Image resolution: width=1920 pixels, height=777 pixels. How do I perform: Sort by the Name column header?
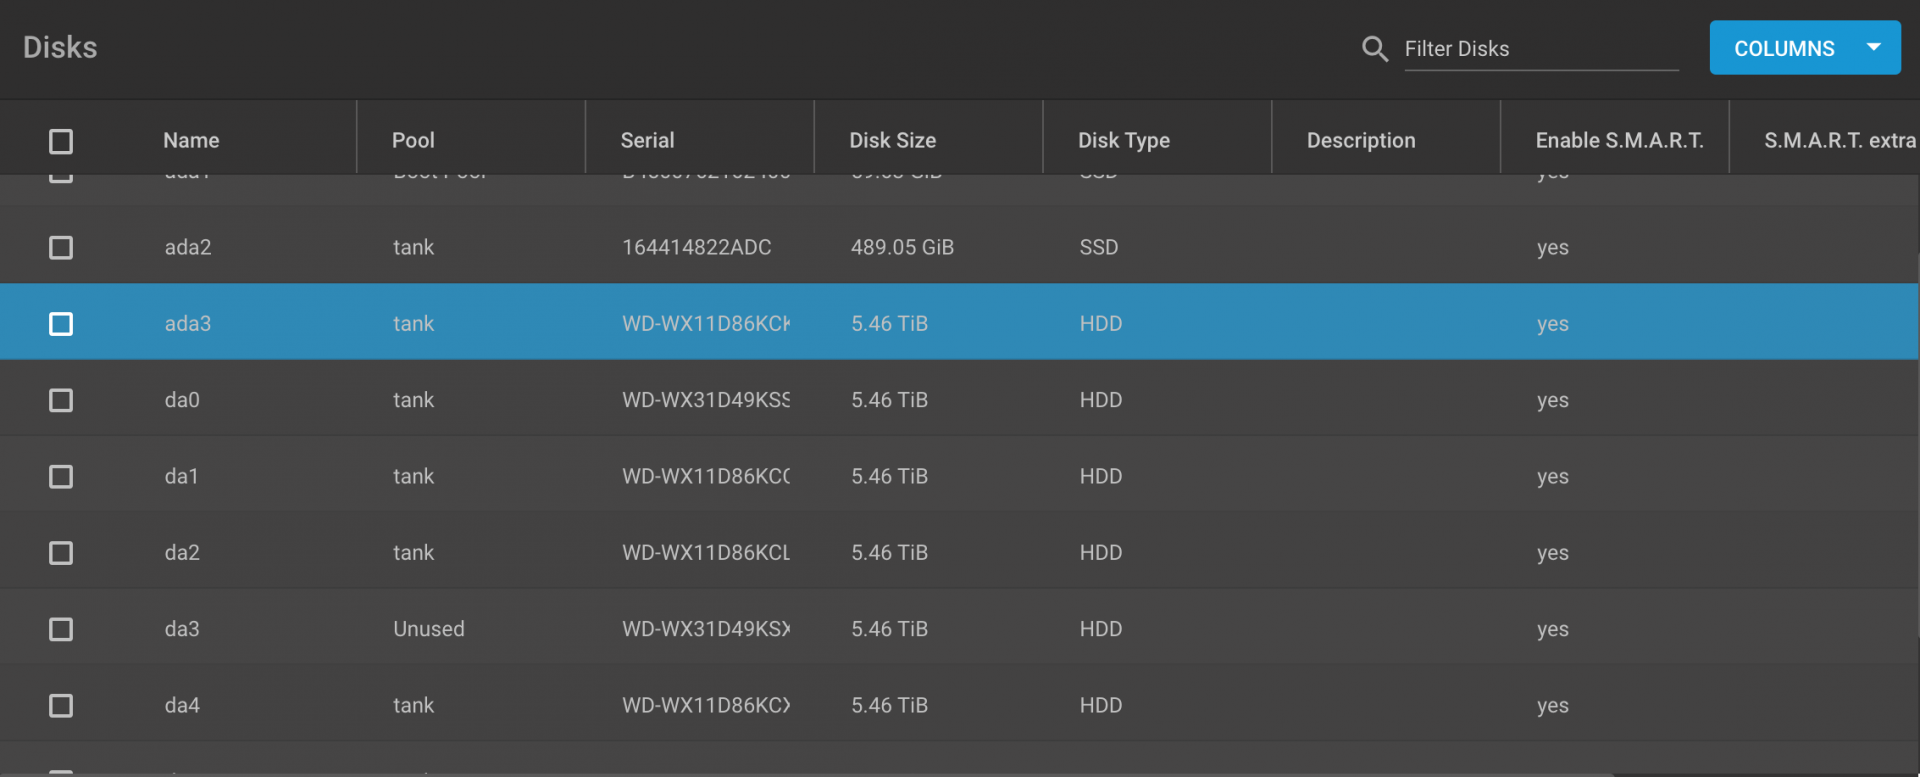pos(191,140)
